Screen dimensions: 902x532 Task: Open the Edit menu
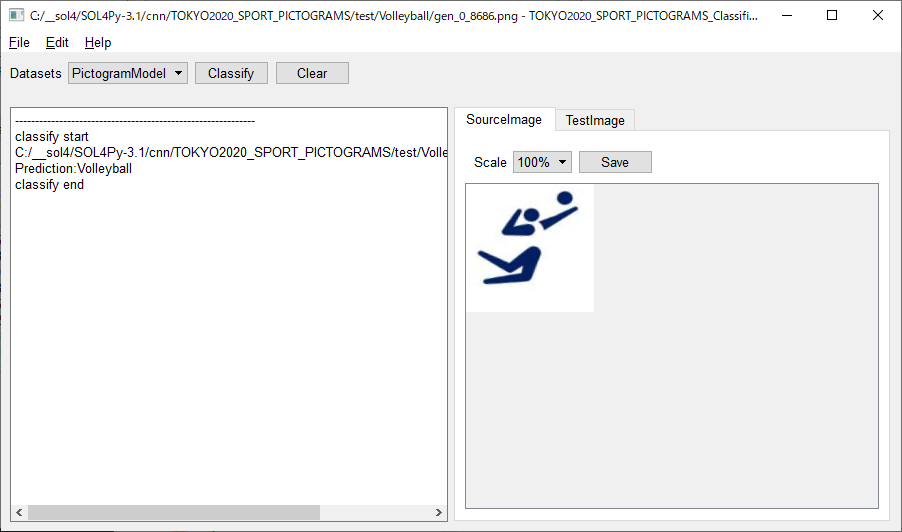coord(57,43)
